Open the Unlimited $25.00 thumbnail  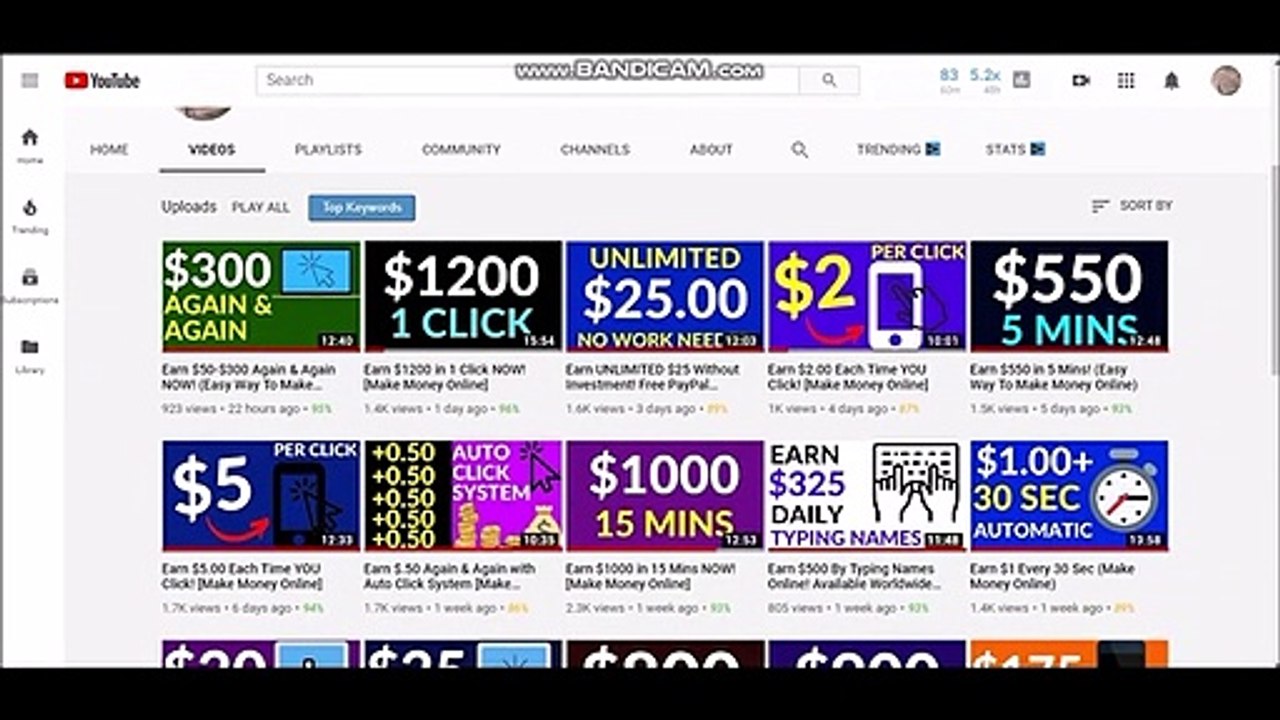coord(665,296)
